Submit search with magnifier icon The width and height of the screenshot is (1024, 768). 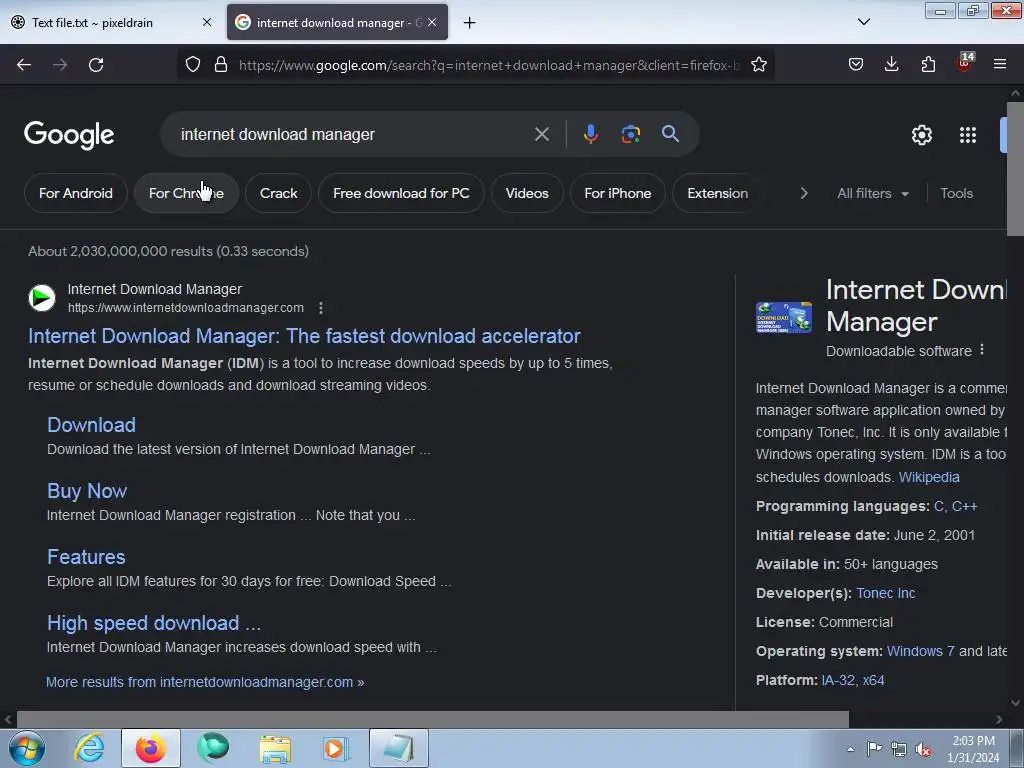pyautogui.click(x=670, y=134)
